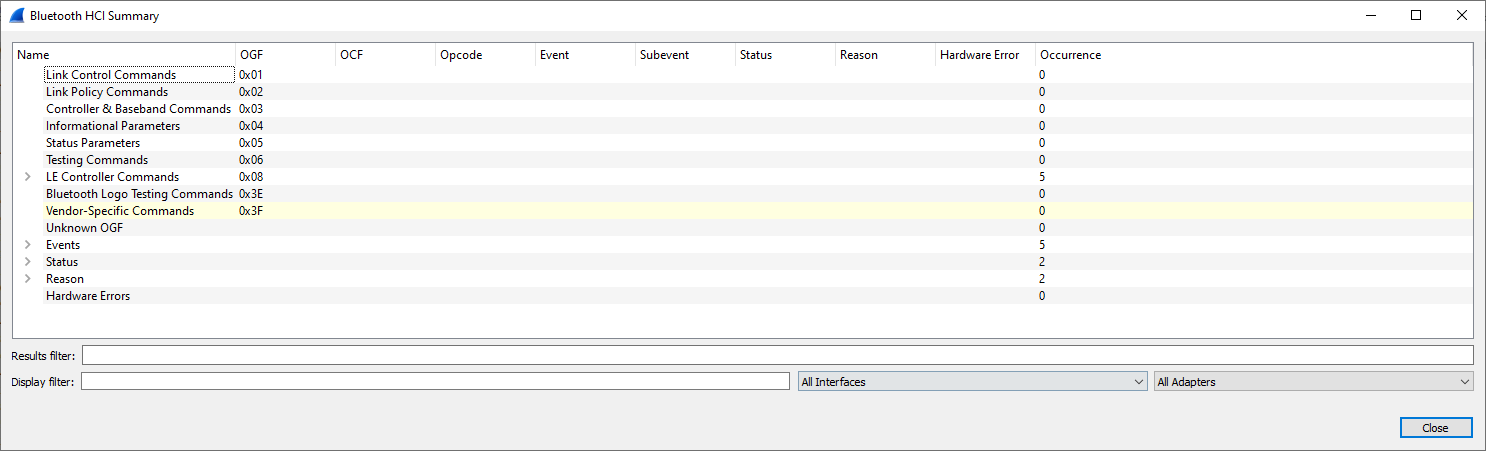
Task: Click OGF value 0x01
Action: click(251, 75)
